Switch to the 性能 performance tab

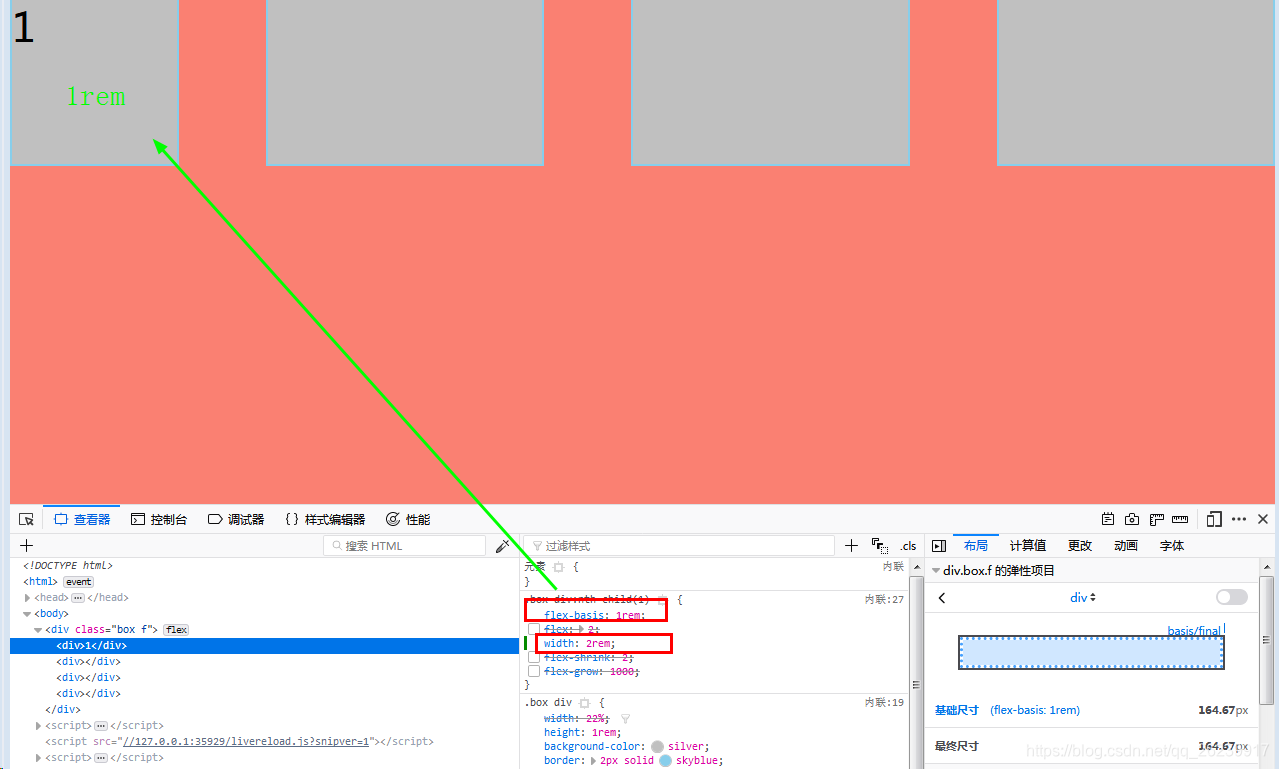pos(408,519)
